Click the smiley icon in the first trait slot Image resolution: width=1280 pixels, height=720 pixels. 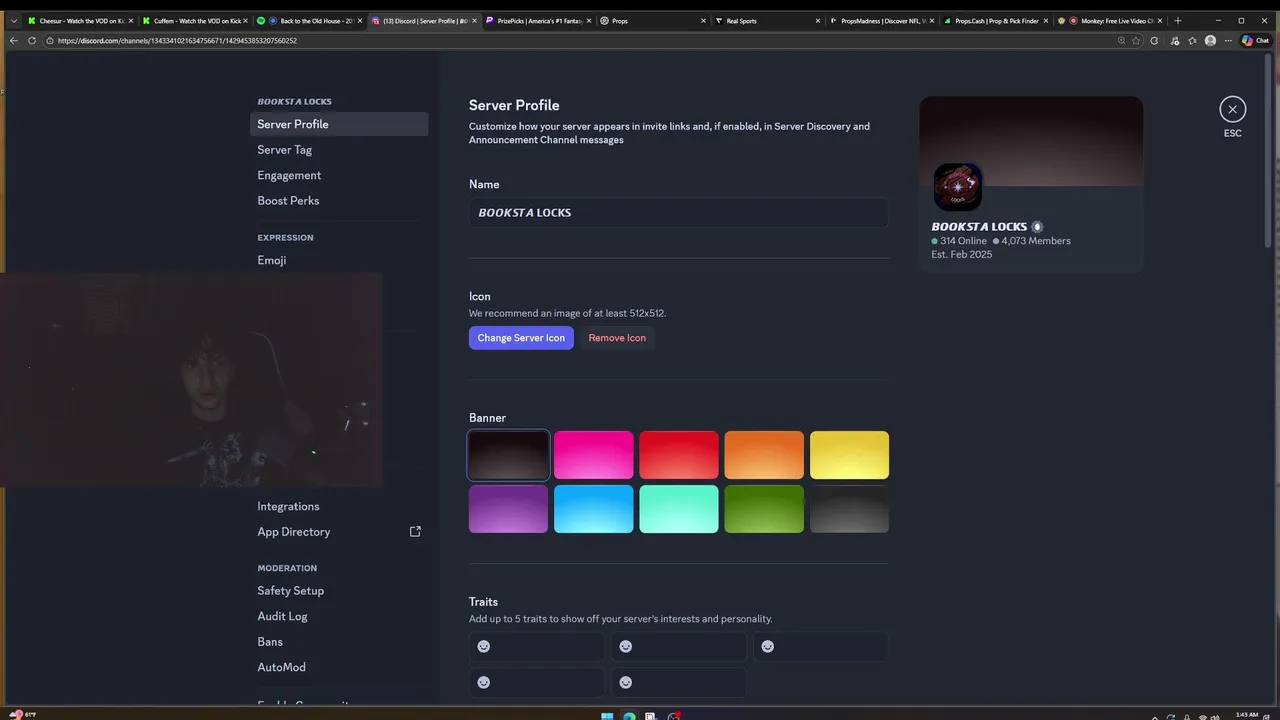(x=484, y=647)
